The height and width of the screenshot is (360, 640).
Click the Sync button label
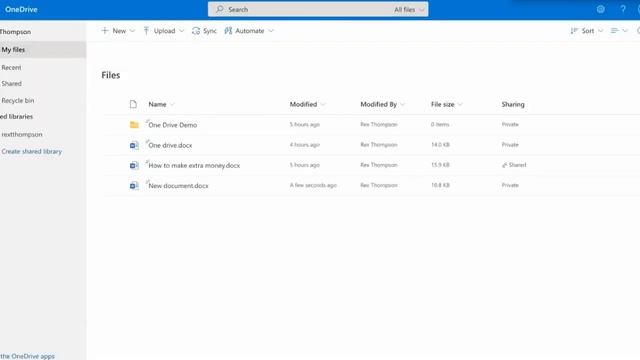210,31
